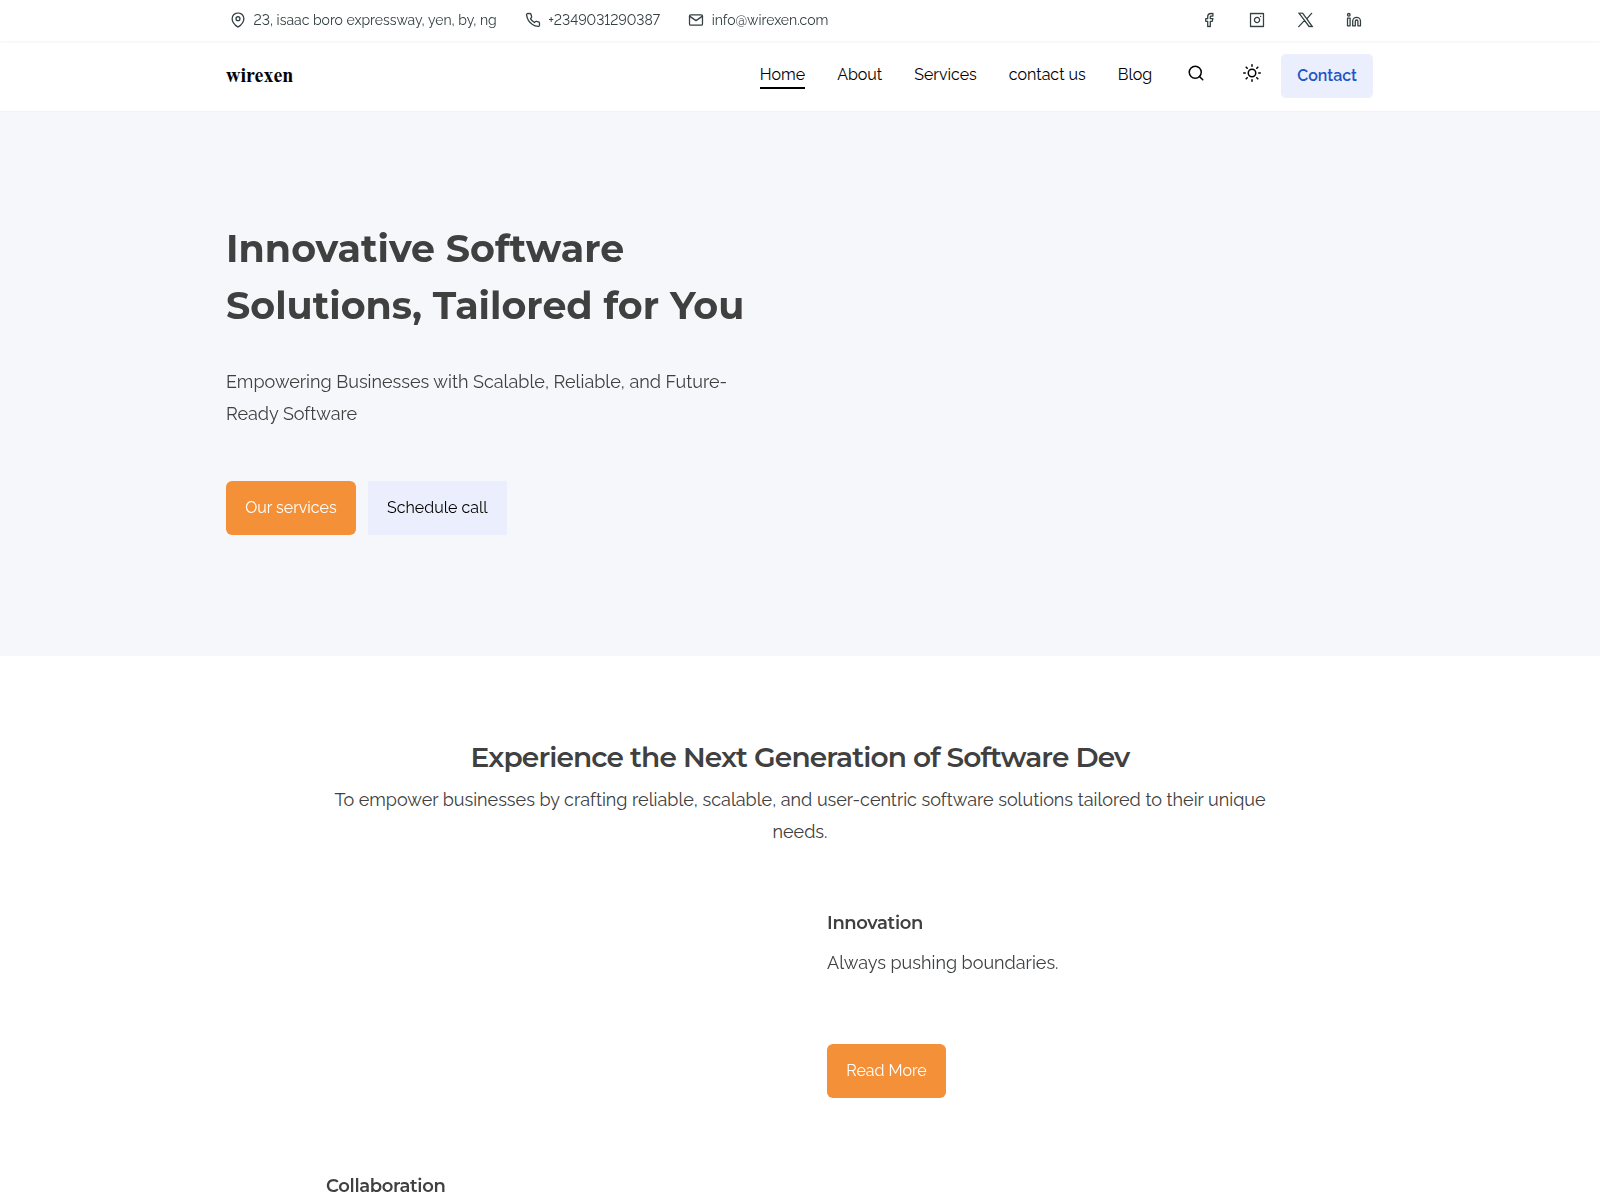Viewport: 1600px width, 1200px height.
Task: Click the 'Always pushing boundaries.' text
Action: click(x=942, y=963)
